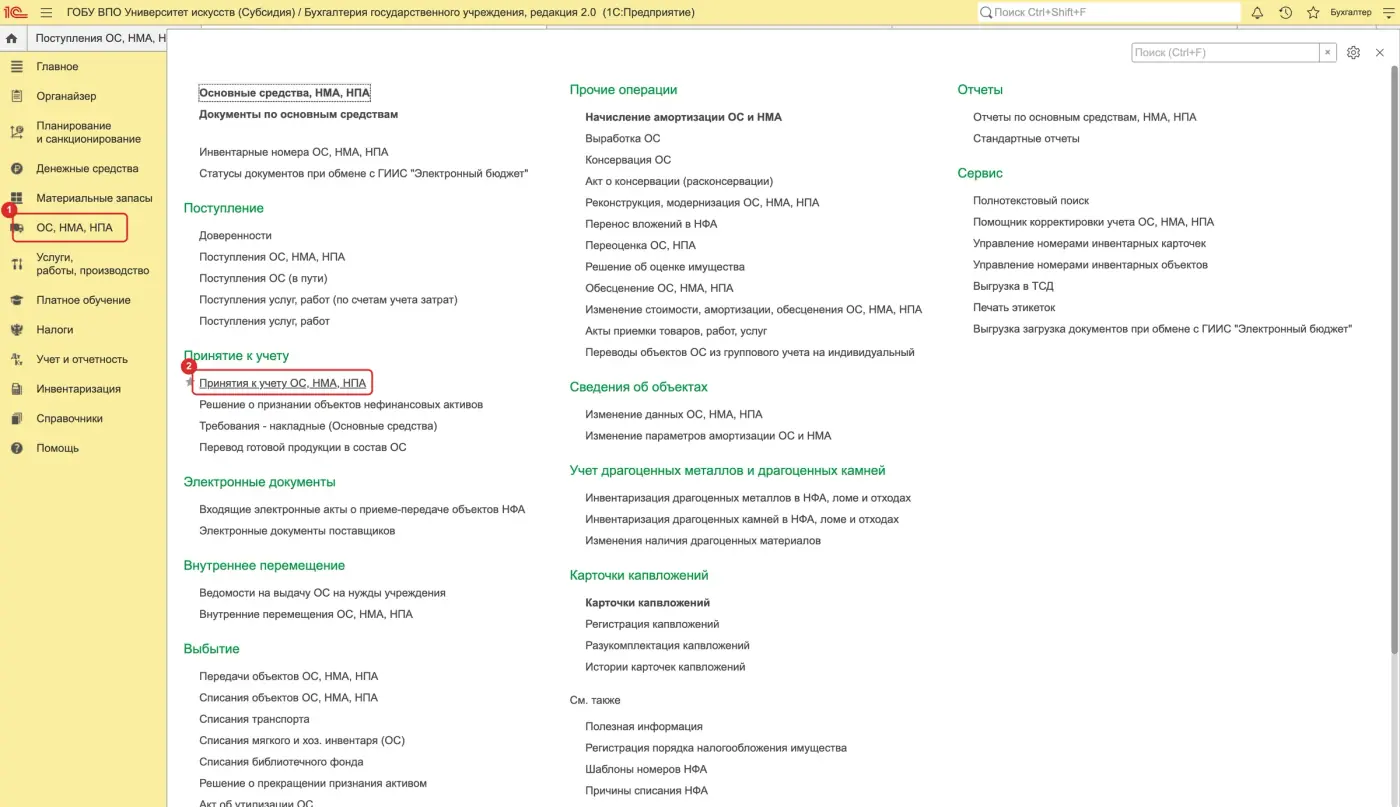The width and height of the screenshot is (1400, 807).
Task: Toggle favorite star beside Принятия к учету
Action: (190, 384)
